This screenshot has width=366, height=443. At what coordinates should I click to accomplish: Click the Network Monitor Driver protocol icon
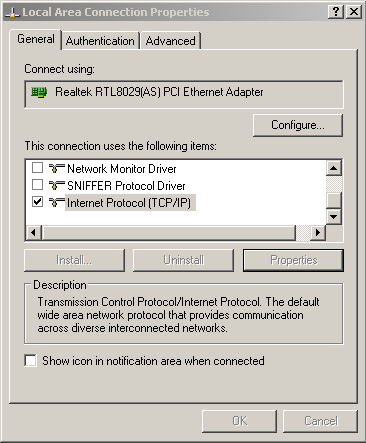[56, 168]
